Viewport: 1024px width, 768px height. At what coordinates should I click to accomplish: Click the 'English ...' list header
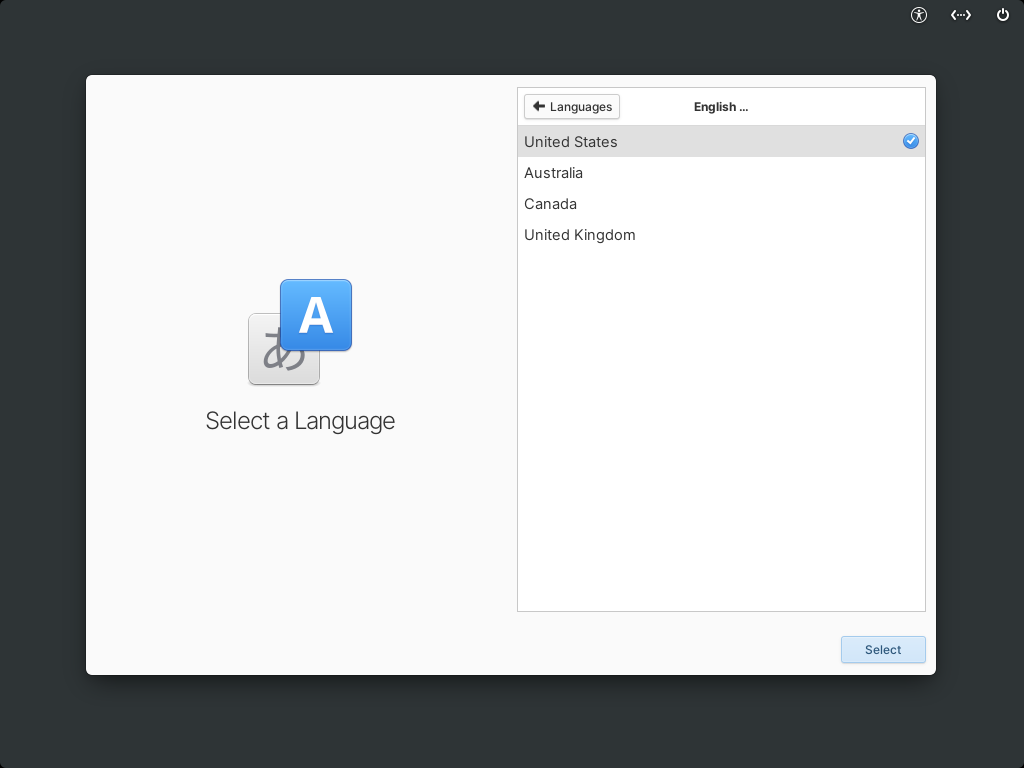[x=721, y=106]
